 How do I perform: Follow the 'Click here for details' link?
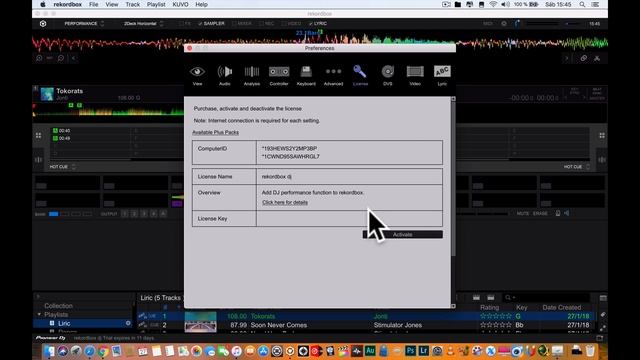point(285,202)
